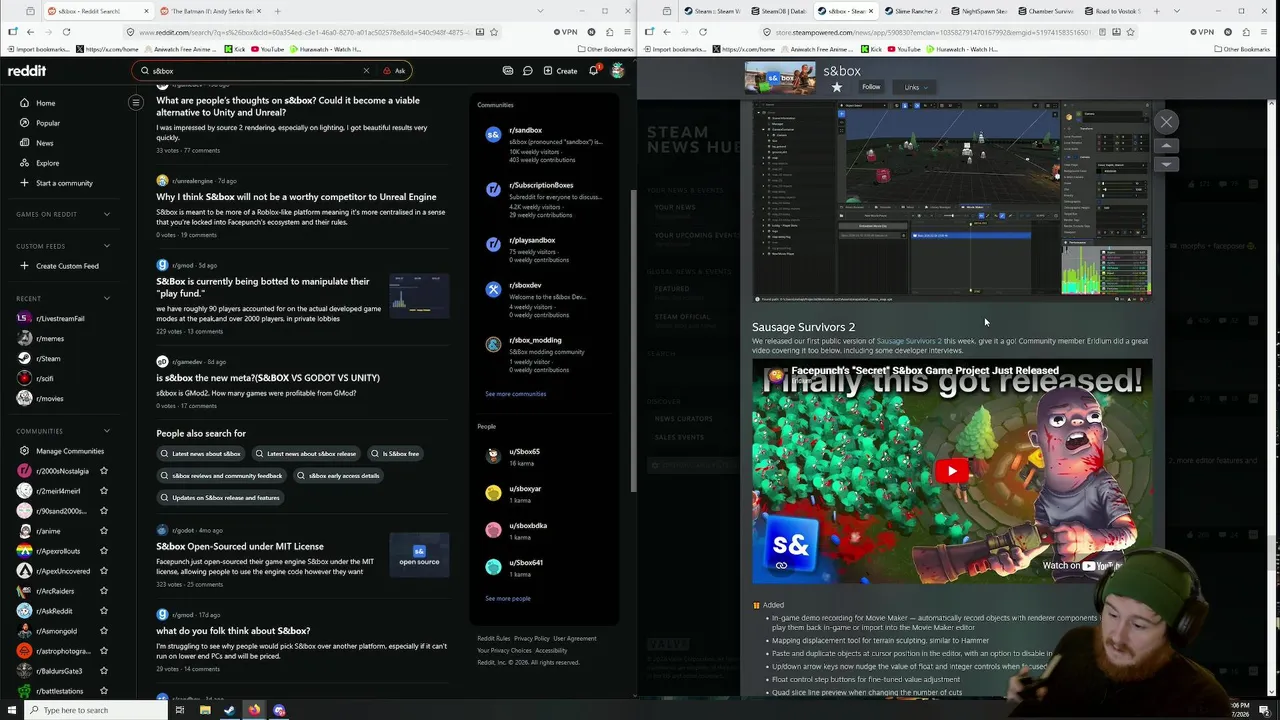The image size is (1280, 720).
Task: Click Create post button on Reddit
Action: tap(560, 71)
